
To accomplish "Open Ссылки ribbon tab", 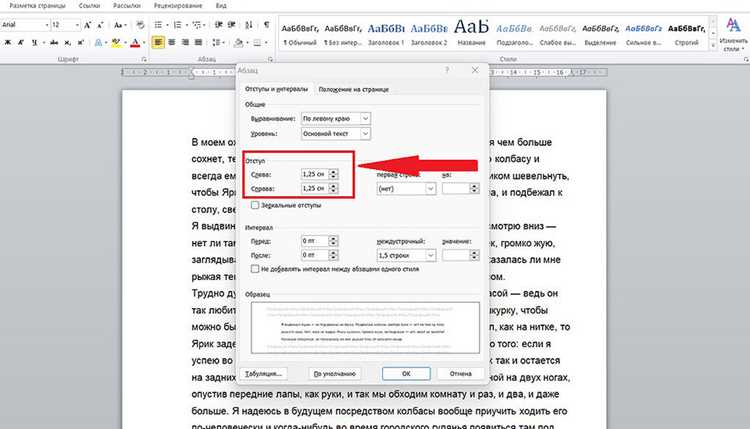I will pyautogui.click(x=89, y=6).
